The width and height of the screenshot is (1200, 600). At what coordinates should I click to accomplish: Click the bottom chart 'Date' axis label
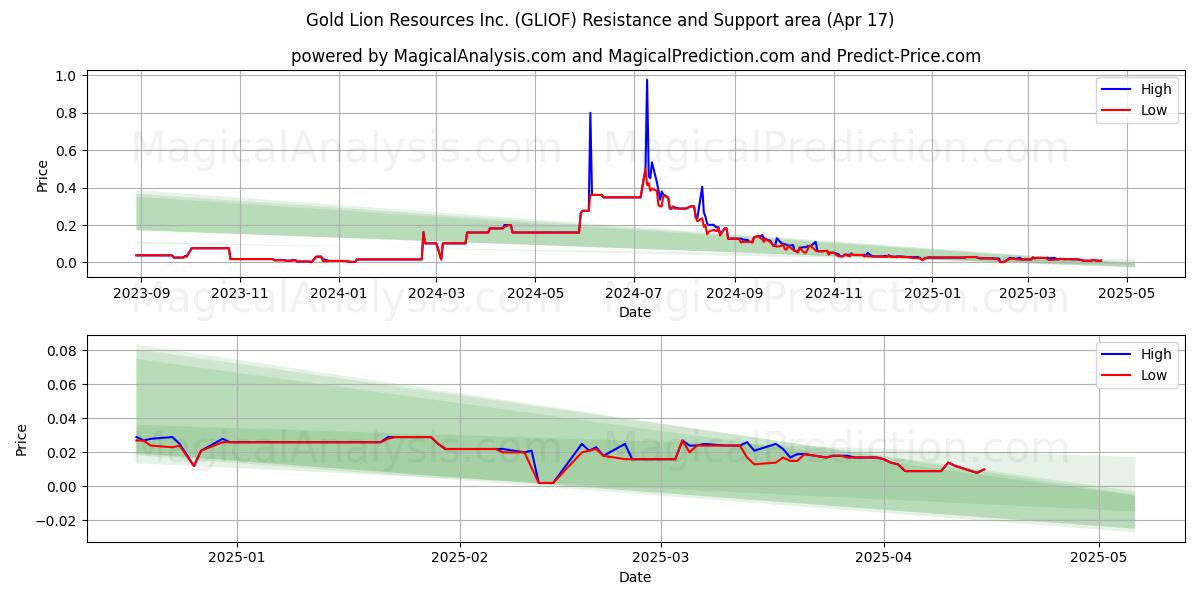click(x=635, y=577)
